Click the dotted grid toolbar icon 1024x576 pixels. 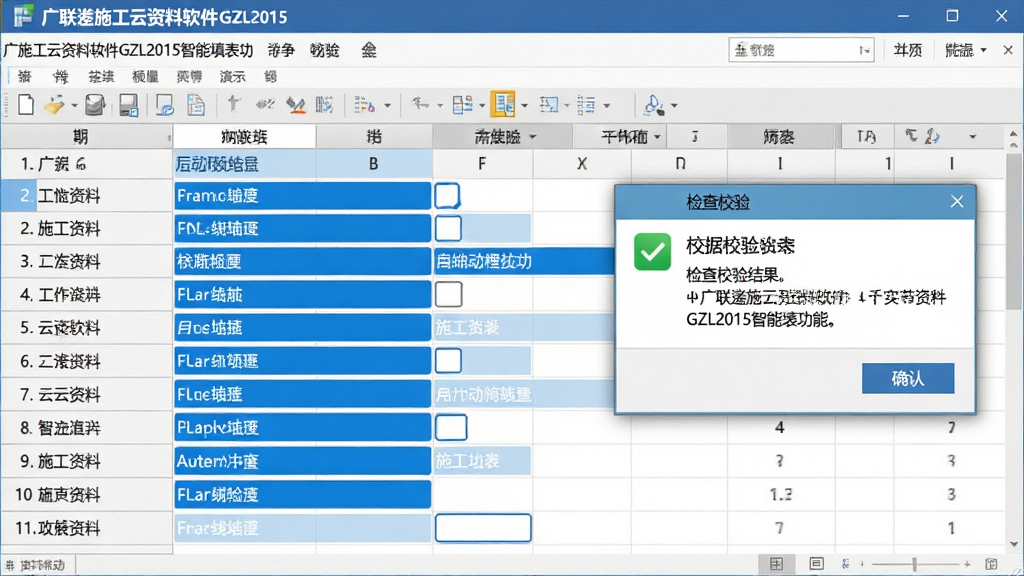pyautogui.click(x=325, y=104)
